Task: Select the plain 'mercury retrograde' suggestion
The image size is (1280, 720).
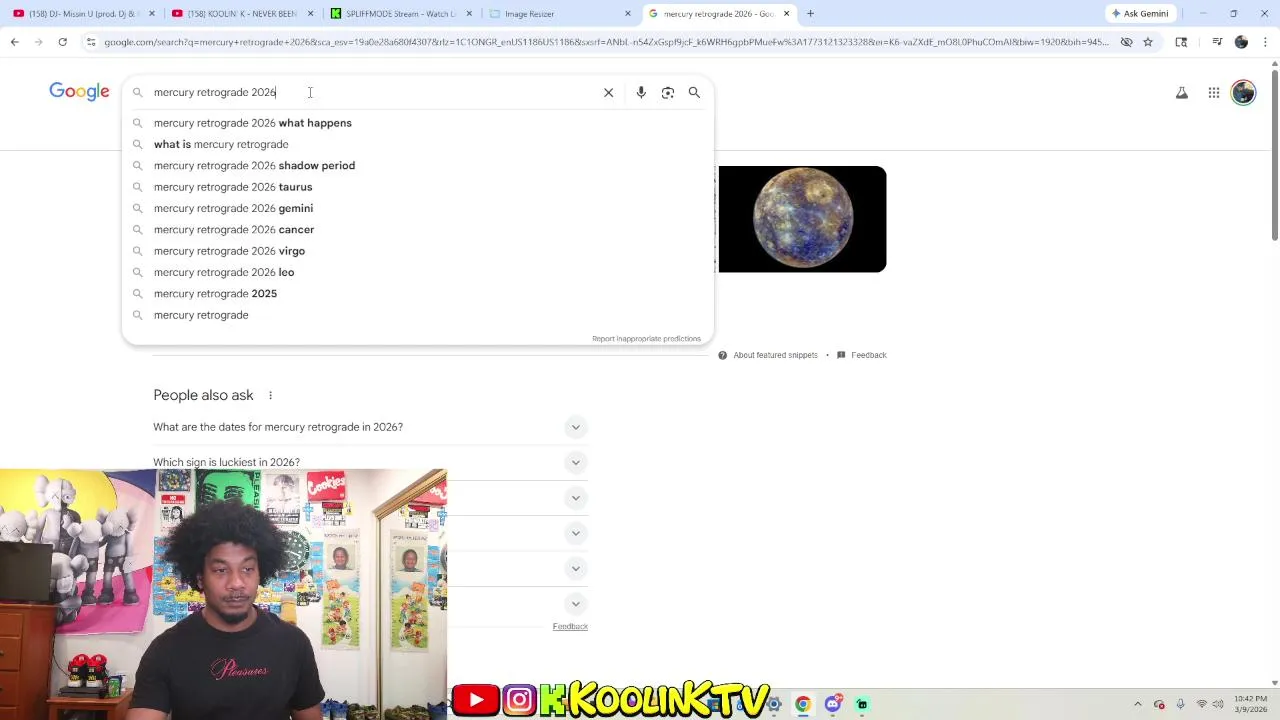Action: tap(417, 315)
